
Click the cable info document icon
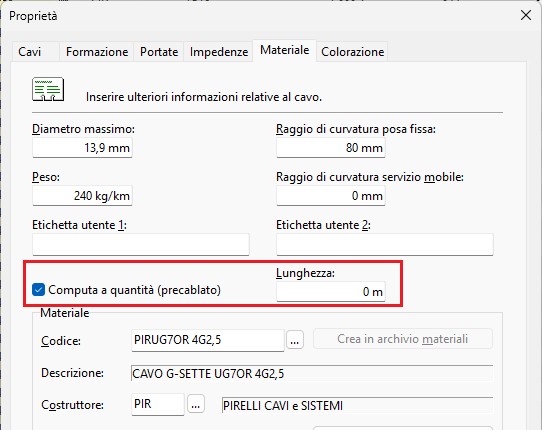[48, 90]
